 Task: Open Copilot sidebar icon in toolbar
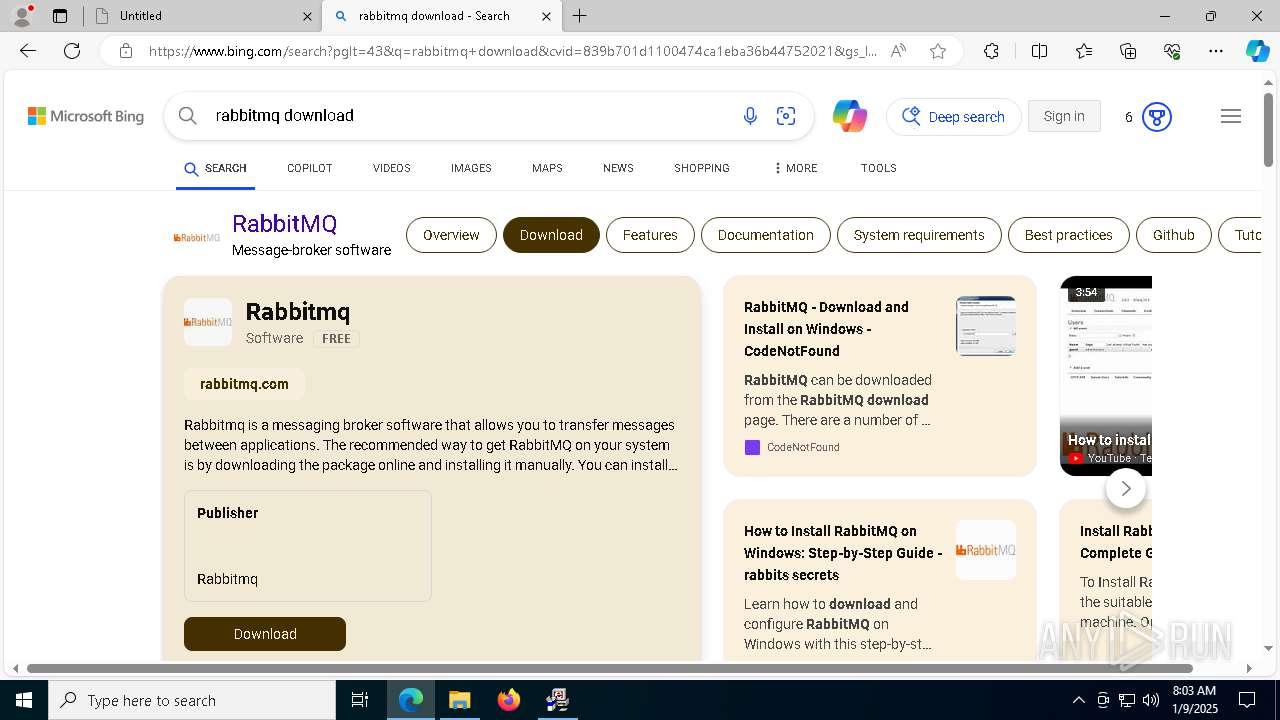(1257, 51)
